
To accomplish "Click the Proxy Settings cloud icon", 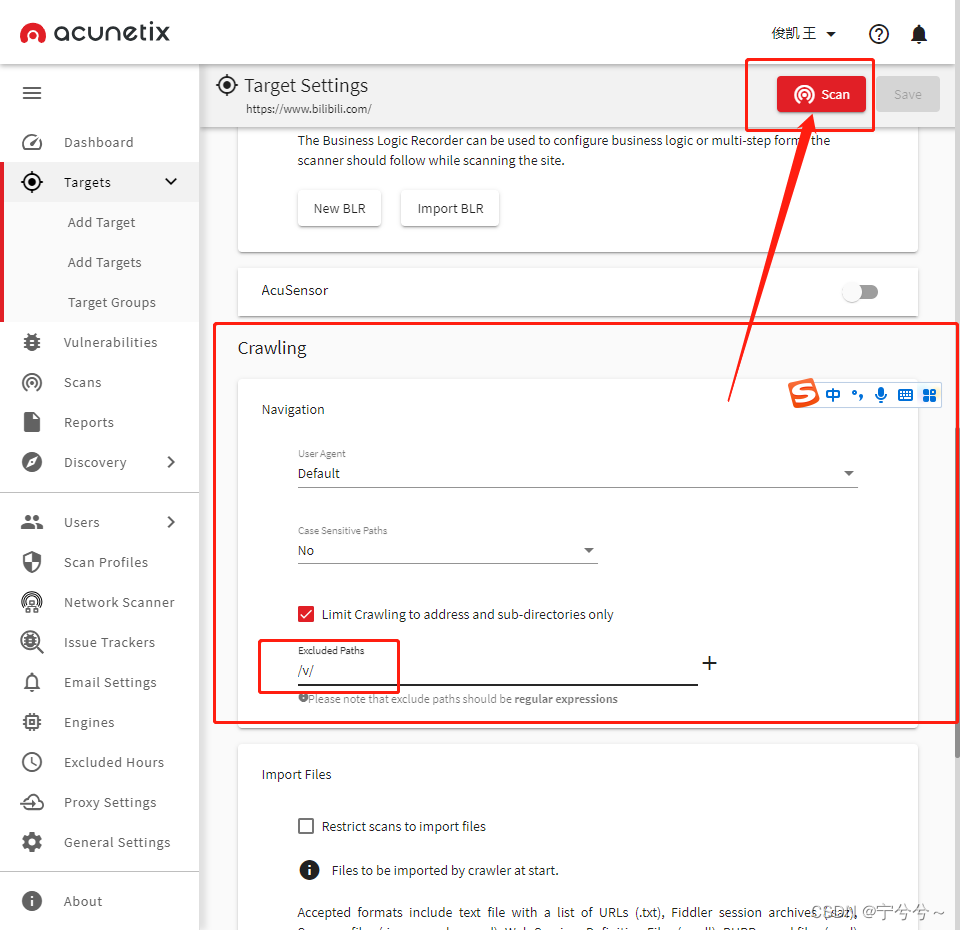I will pos(32,802).
